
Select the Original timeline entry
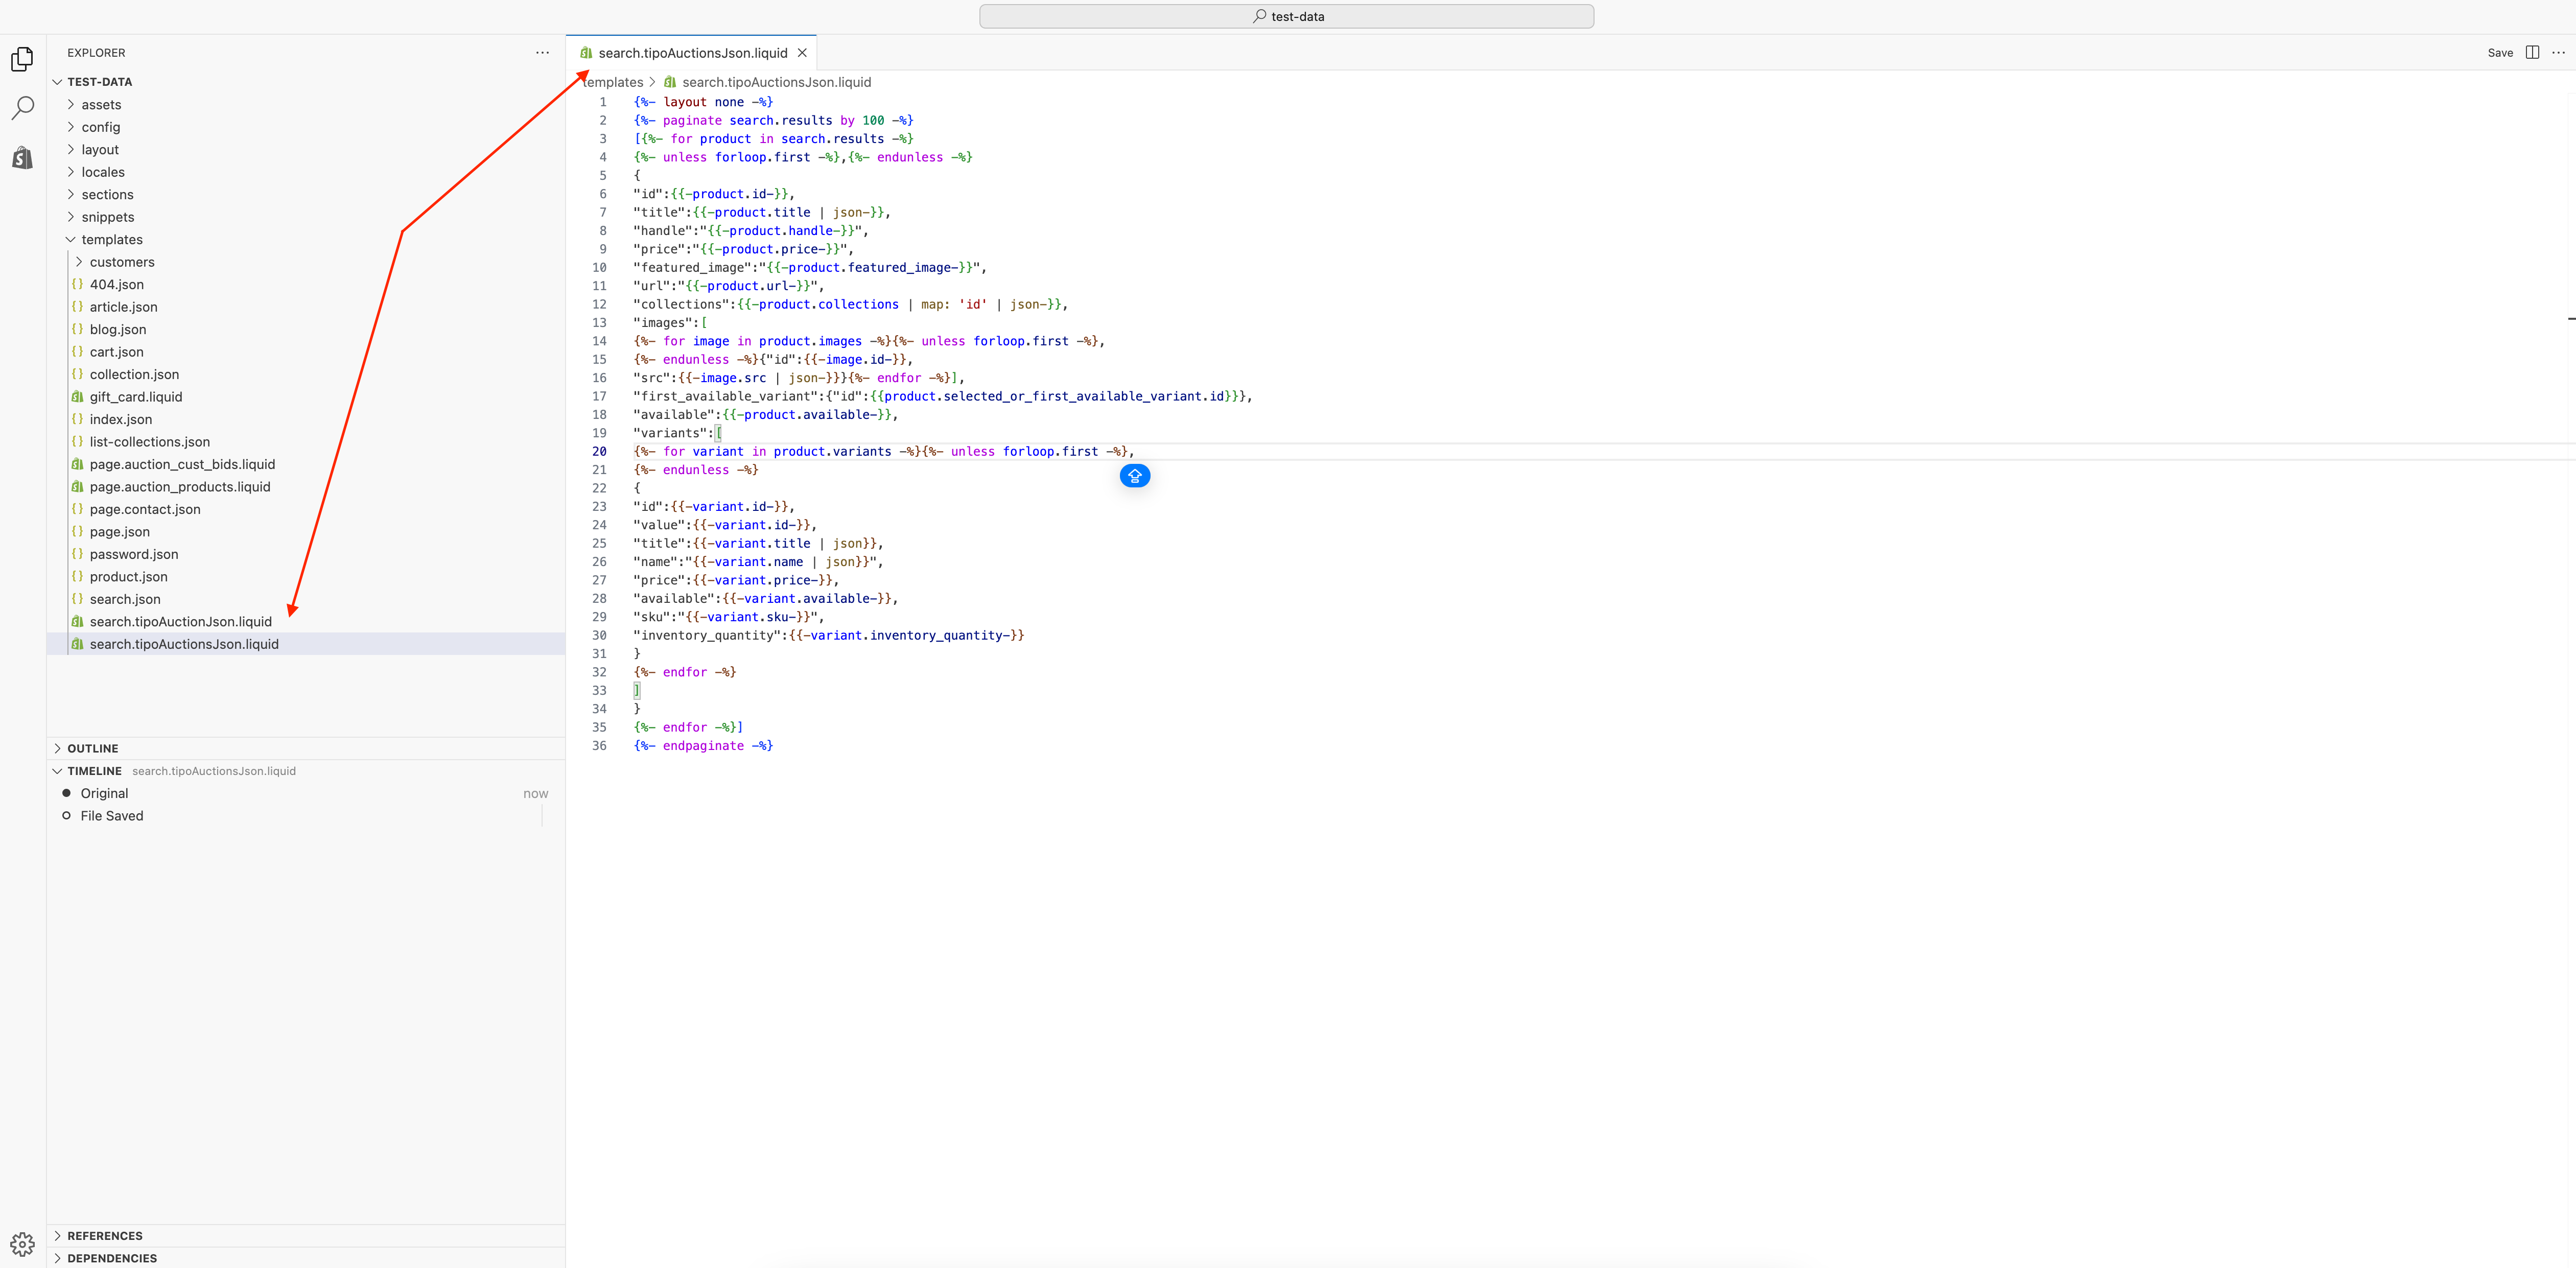[x=105, y=794]
